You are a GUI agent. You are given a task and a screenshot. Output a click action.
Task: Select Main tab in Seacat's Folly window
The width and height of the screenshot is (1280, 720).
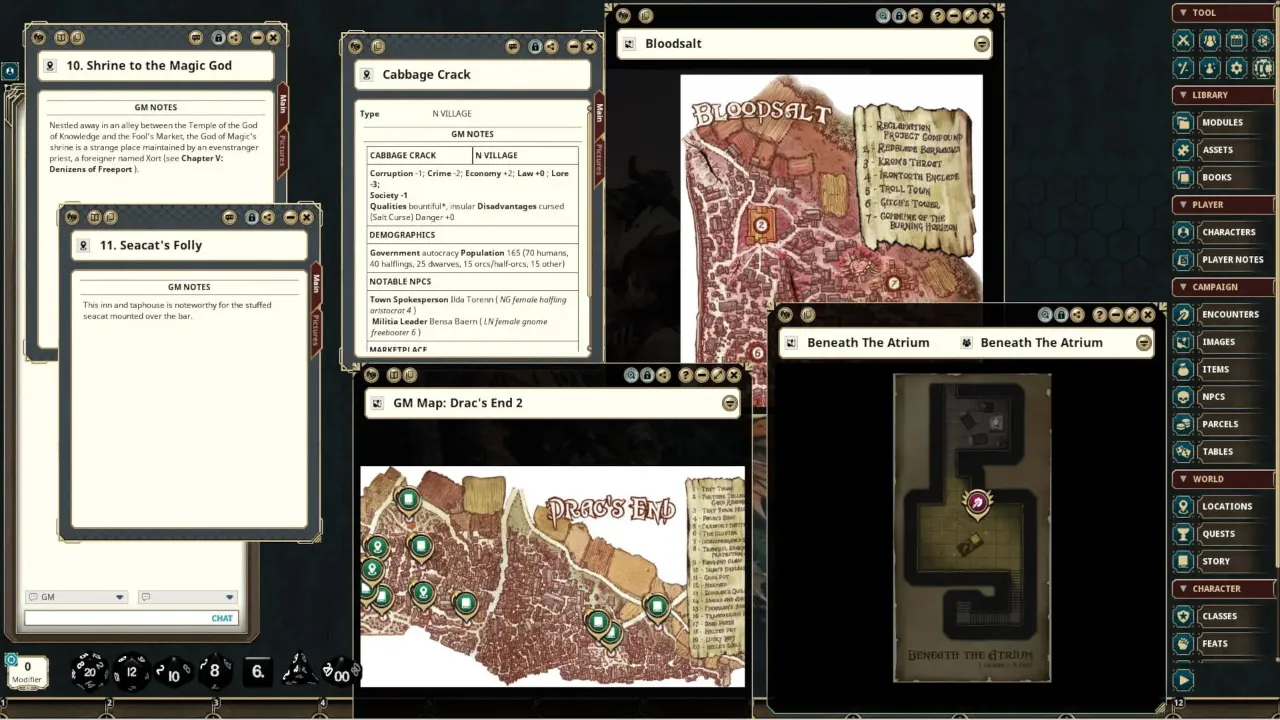coord(316,284)
